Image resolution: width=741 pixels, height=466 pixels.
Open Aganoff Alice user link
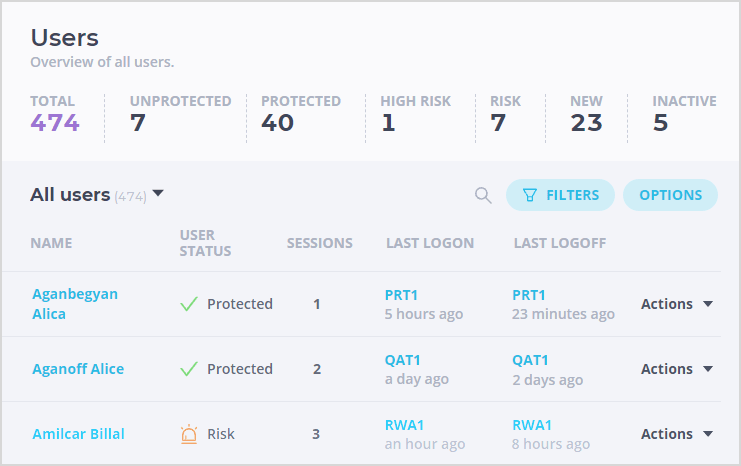[78, 369]
